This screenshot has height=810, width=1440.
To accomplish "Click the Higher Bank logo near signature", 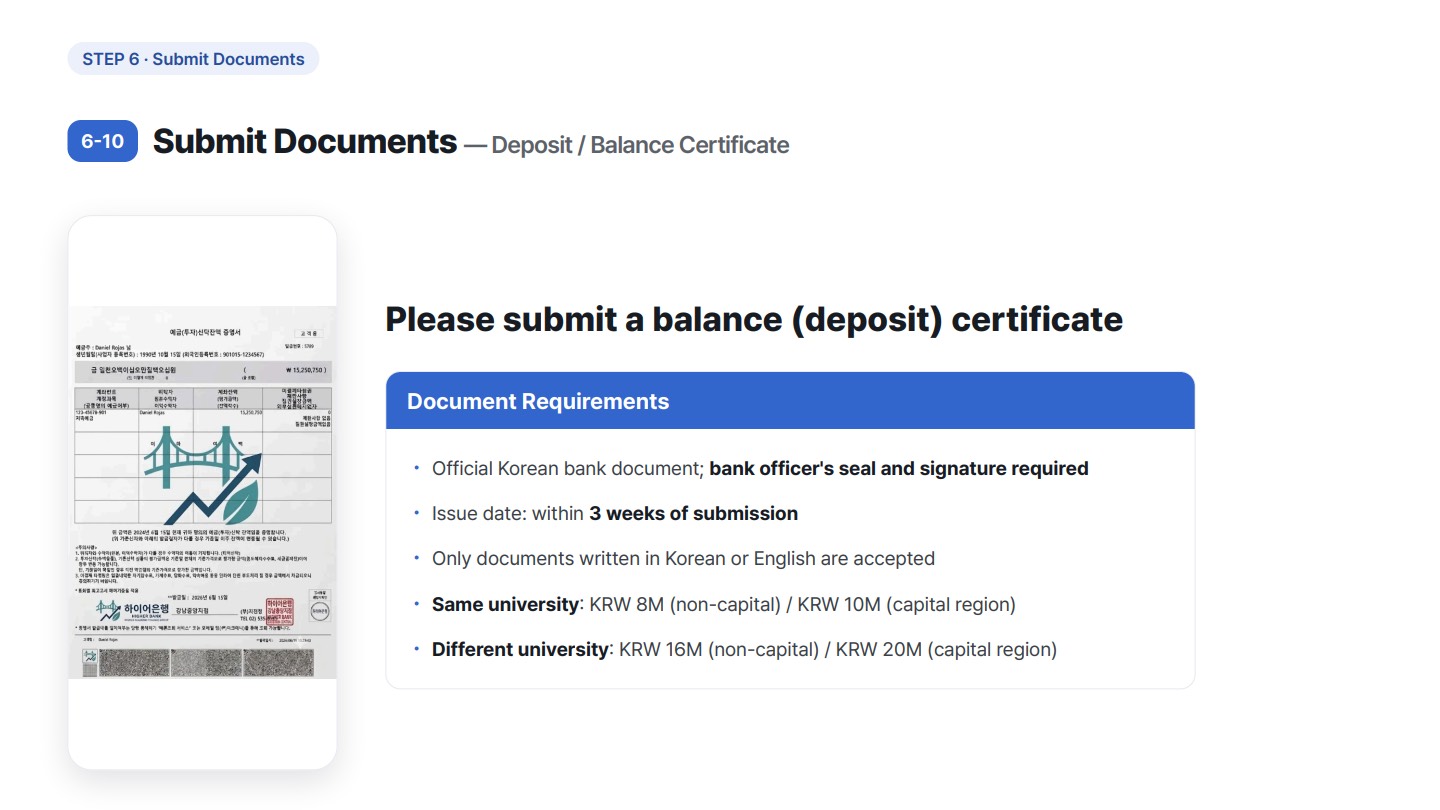I will 132,610.
